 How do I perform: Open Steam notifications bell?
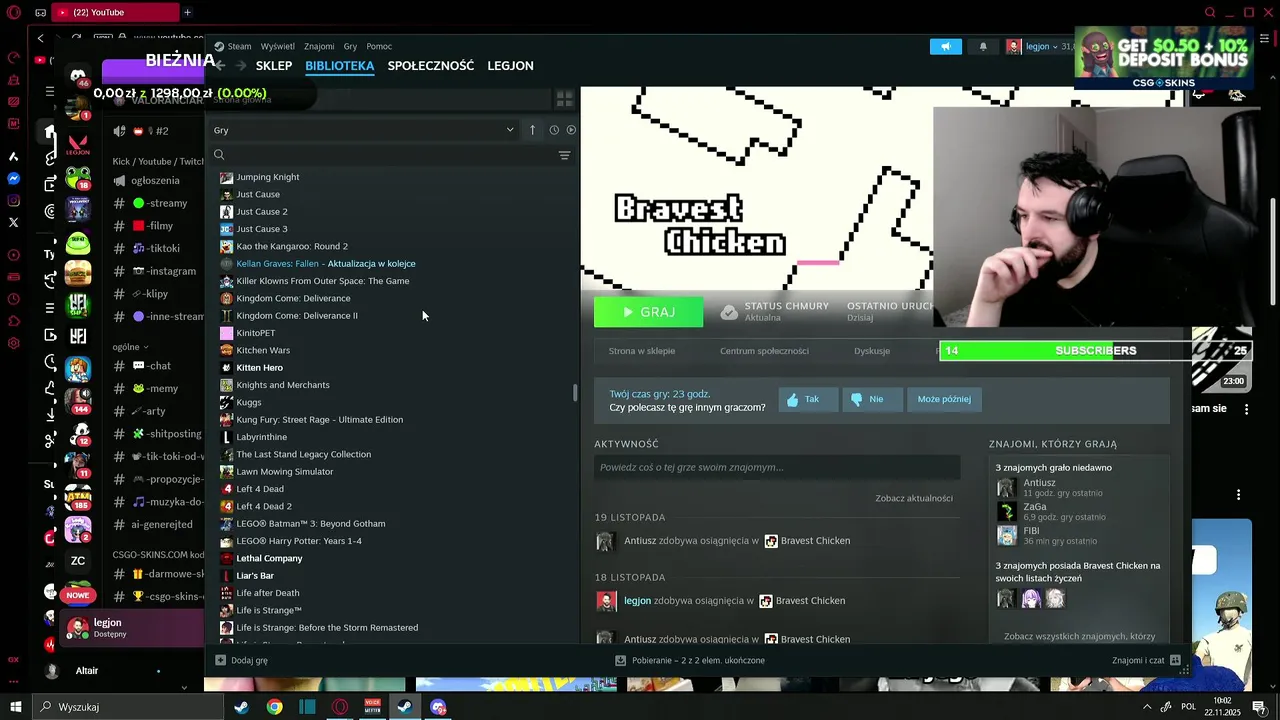(983, 46)
